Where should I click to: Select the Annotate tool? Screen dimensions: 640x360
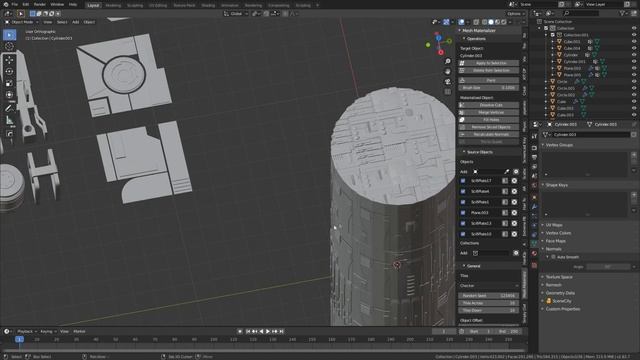[x=9, y=109]
